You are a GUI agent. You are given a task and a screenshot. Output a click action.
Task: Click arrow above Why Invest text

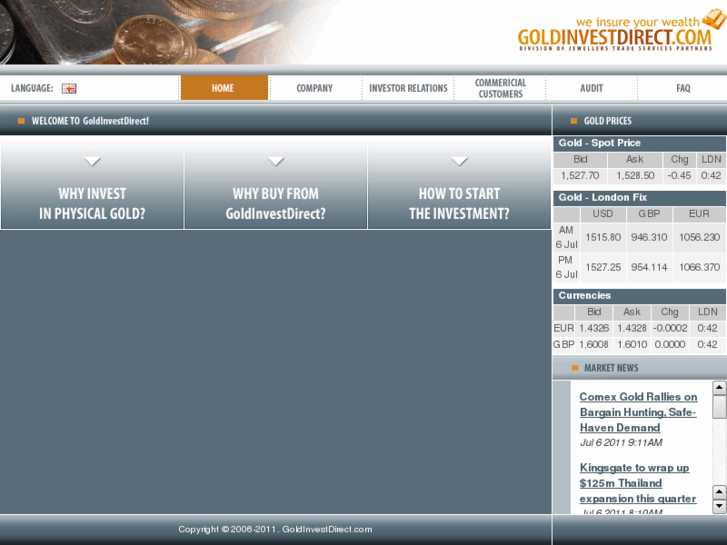point(92,161)
